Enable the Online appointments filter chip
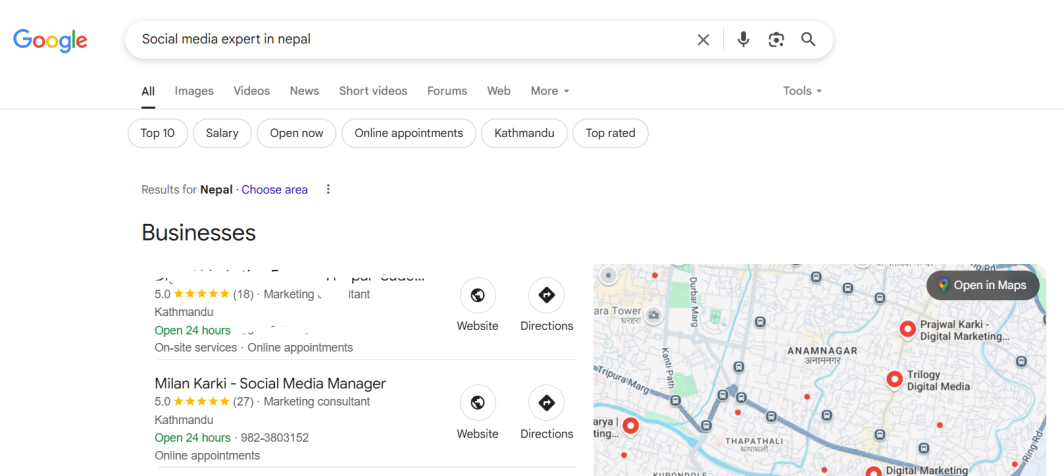Viewport: 1064px width, 476px height. tap(408, 133)
